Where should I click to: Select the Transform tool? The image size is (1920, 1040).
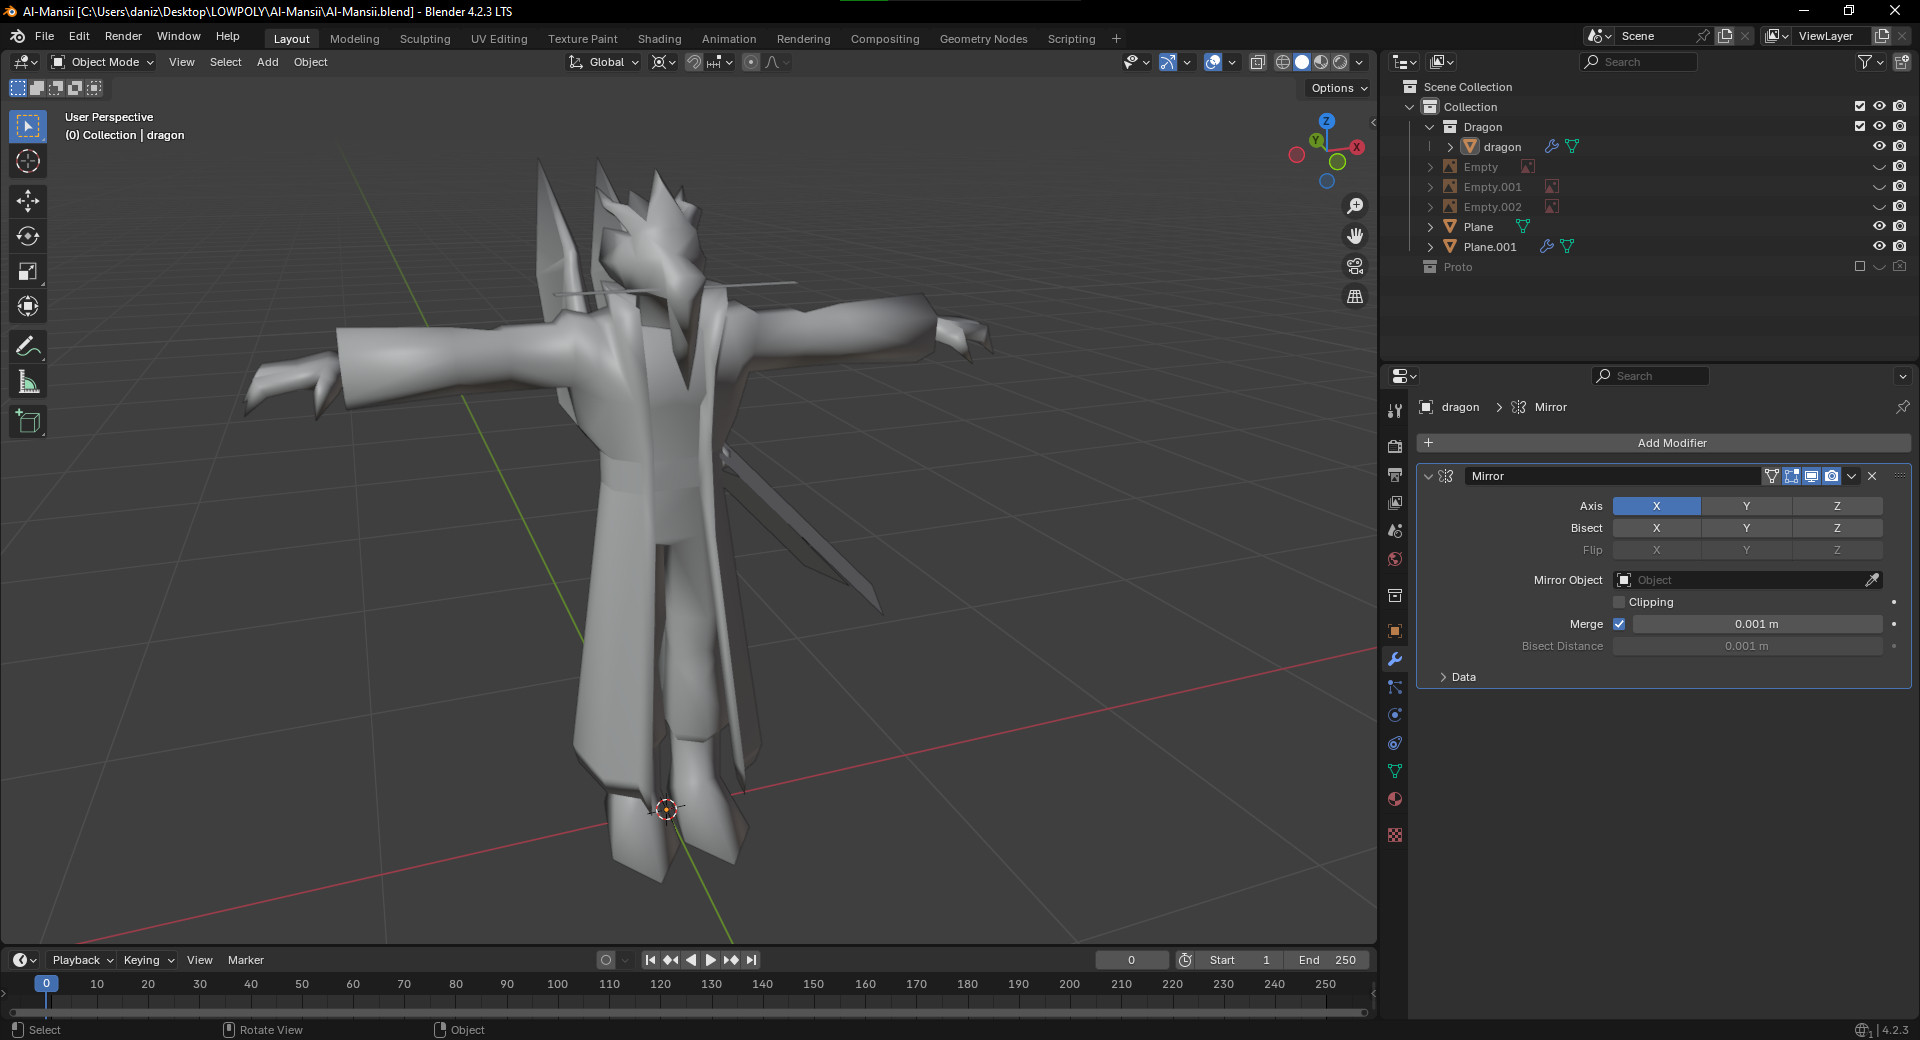coord(28,306)
